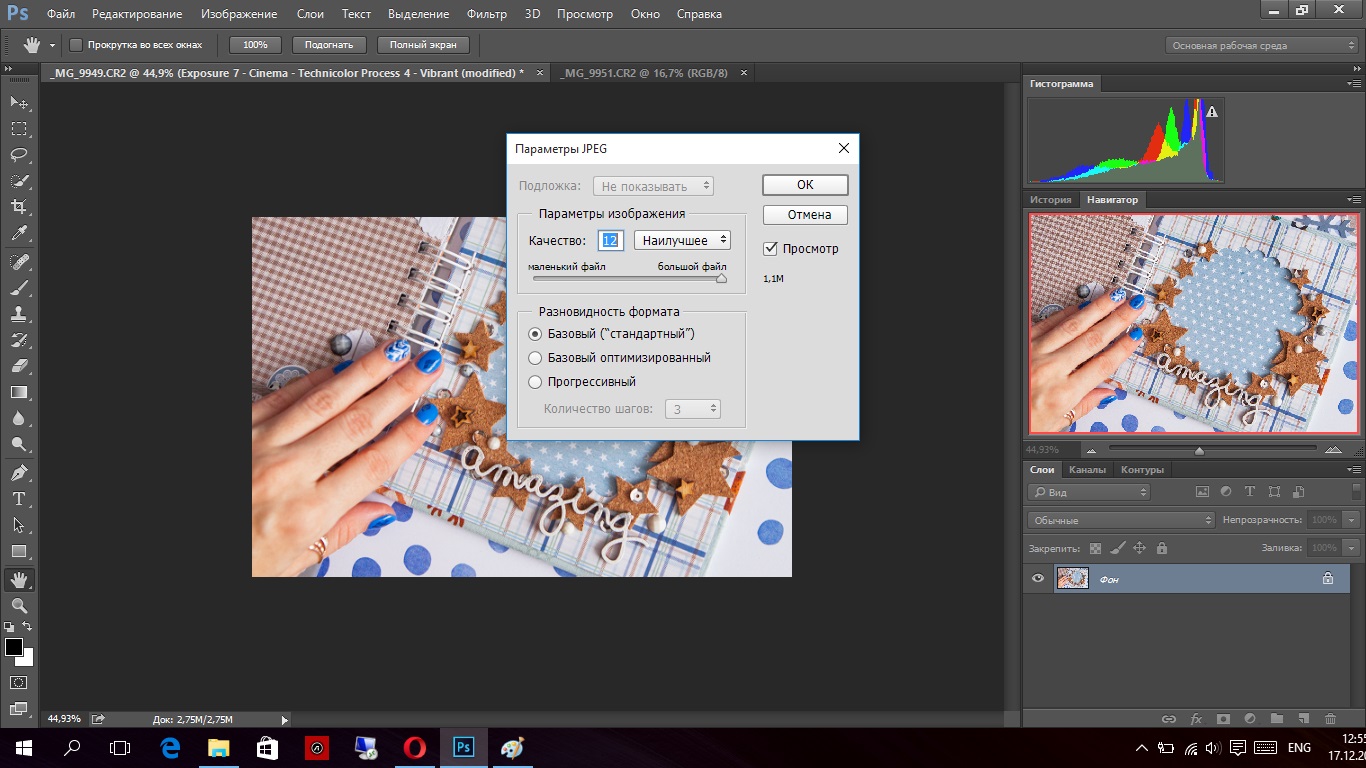
Task: Open the Наилучшее quality dropdown
Action: click(683, 240)
